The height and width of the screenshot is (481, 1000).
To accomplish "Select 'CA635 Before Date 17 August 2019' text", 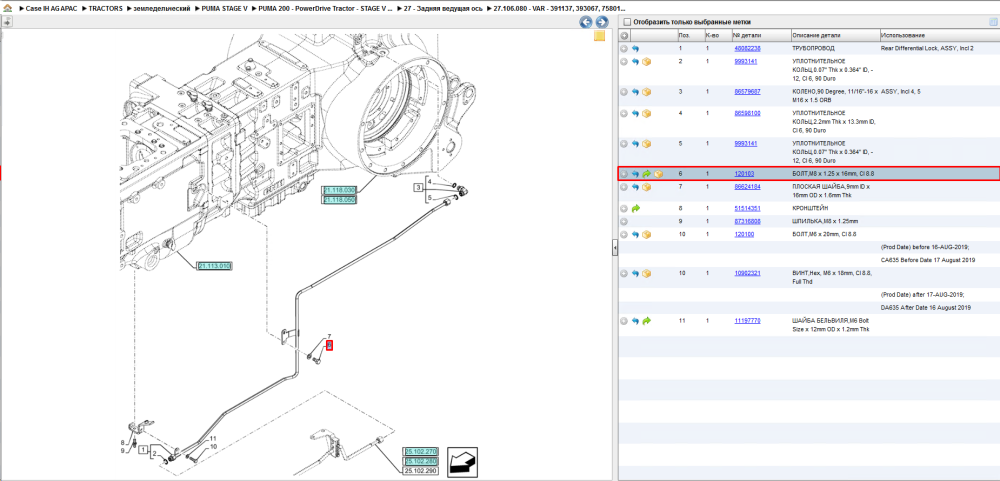I will point(929,260).
